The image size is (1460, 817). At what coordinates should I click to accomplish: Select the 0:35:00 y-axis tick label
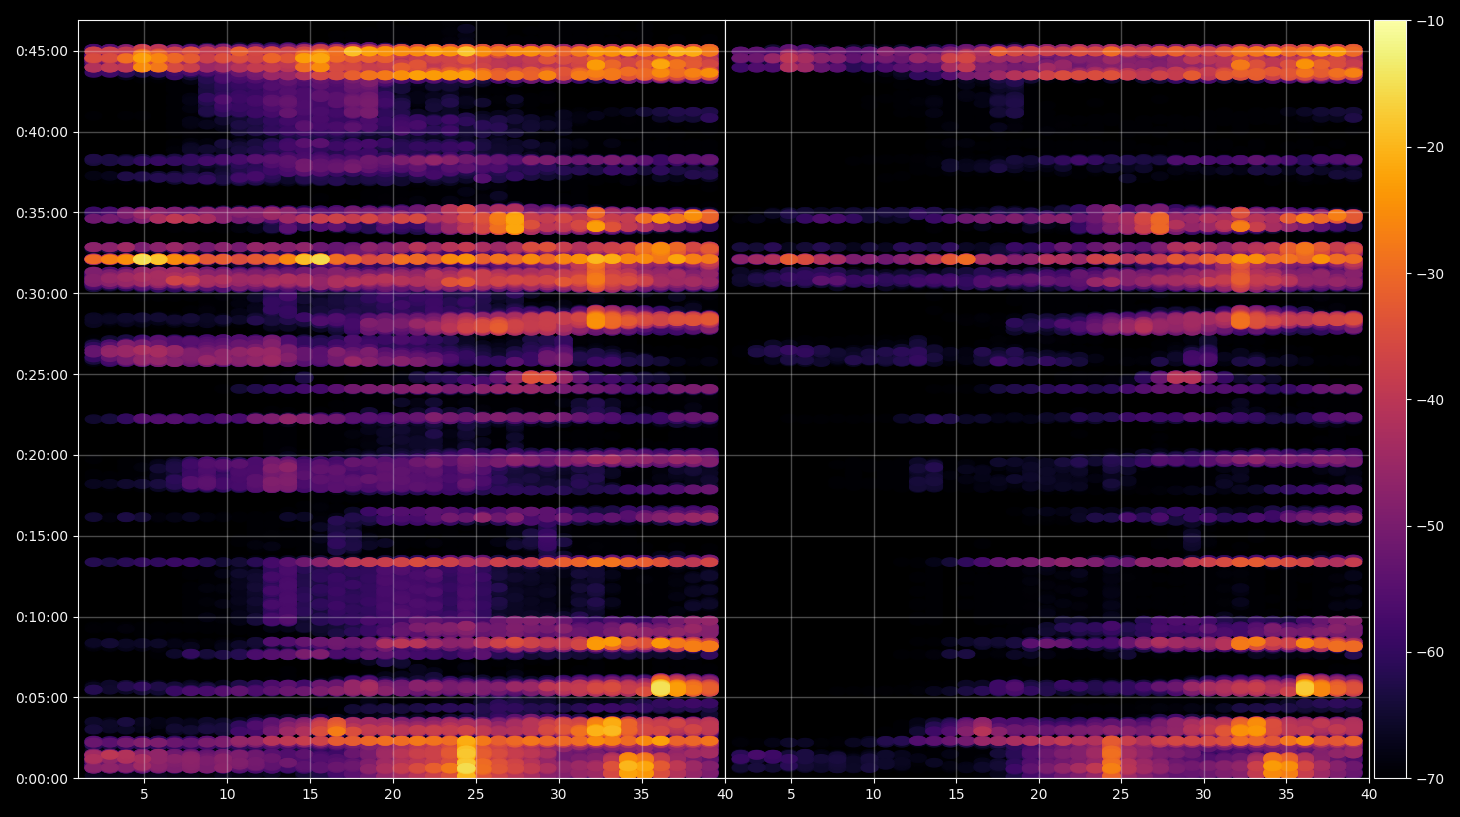tap(42, 213)
